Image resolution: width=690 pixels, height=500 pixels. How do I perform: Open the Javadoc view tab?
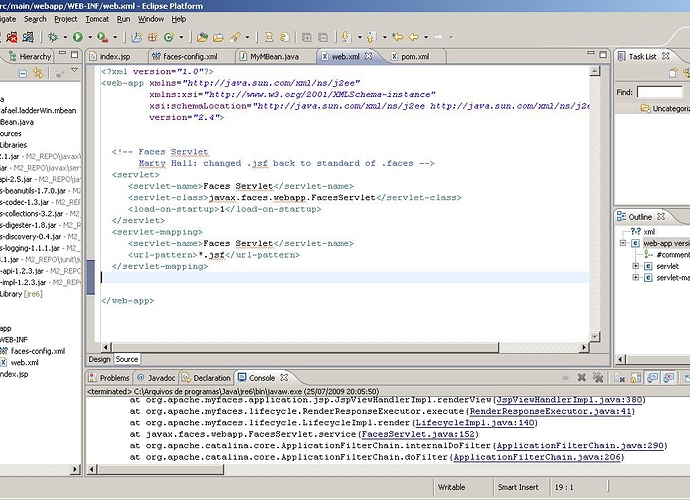click(156, 378)
